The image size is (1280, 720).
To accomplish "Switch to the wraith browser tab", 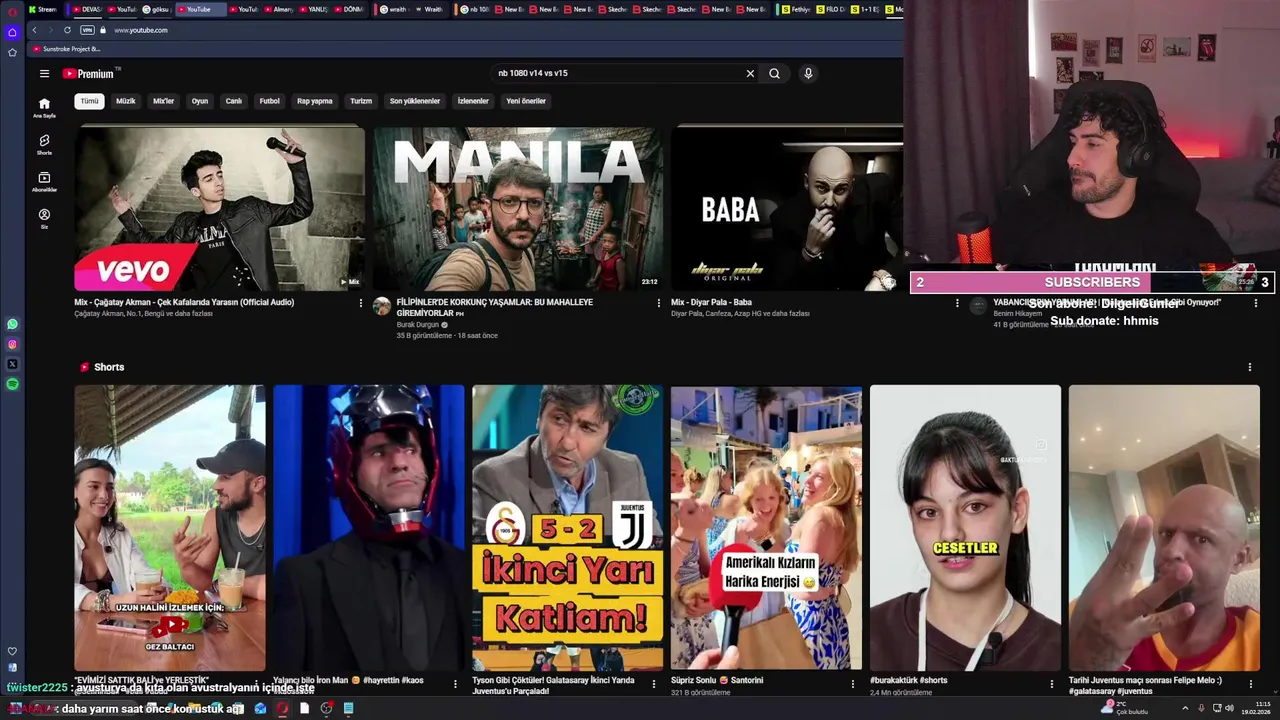I will 396,9.
